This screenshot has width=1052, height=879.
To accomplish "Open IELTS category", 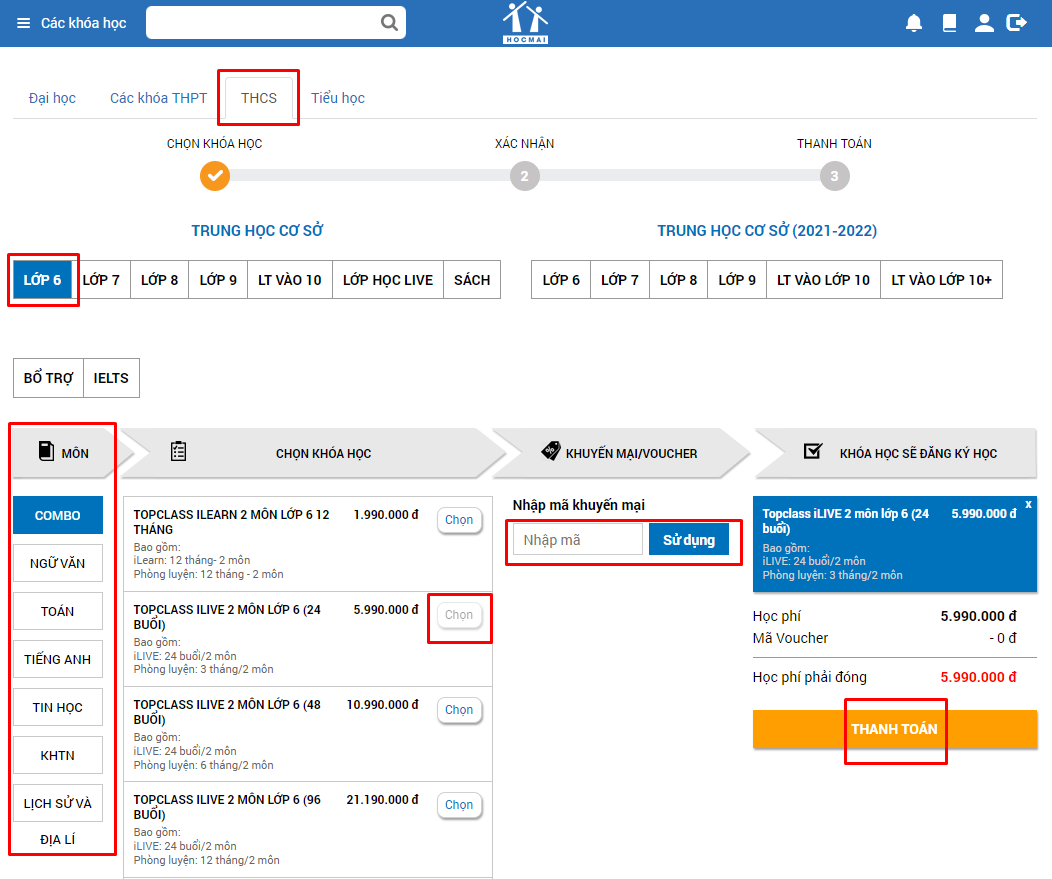I will [111, 378].
